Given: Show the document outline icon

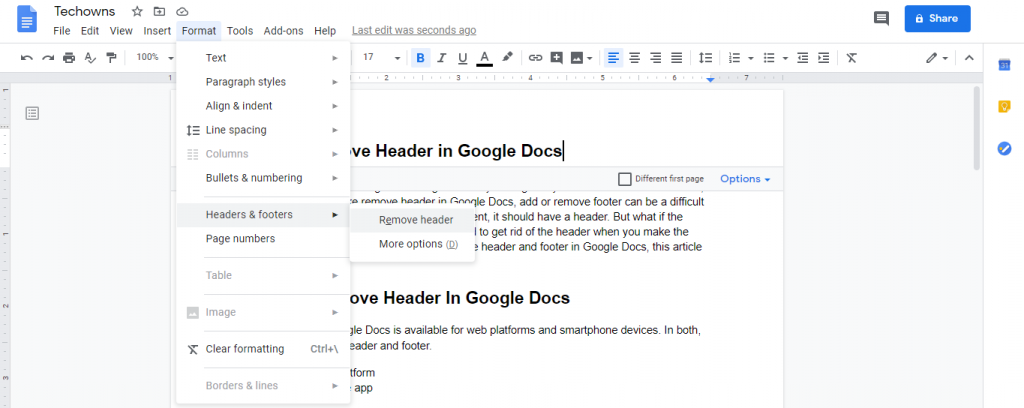Looking at the screenshot, I should pos(32,114).
